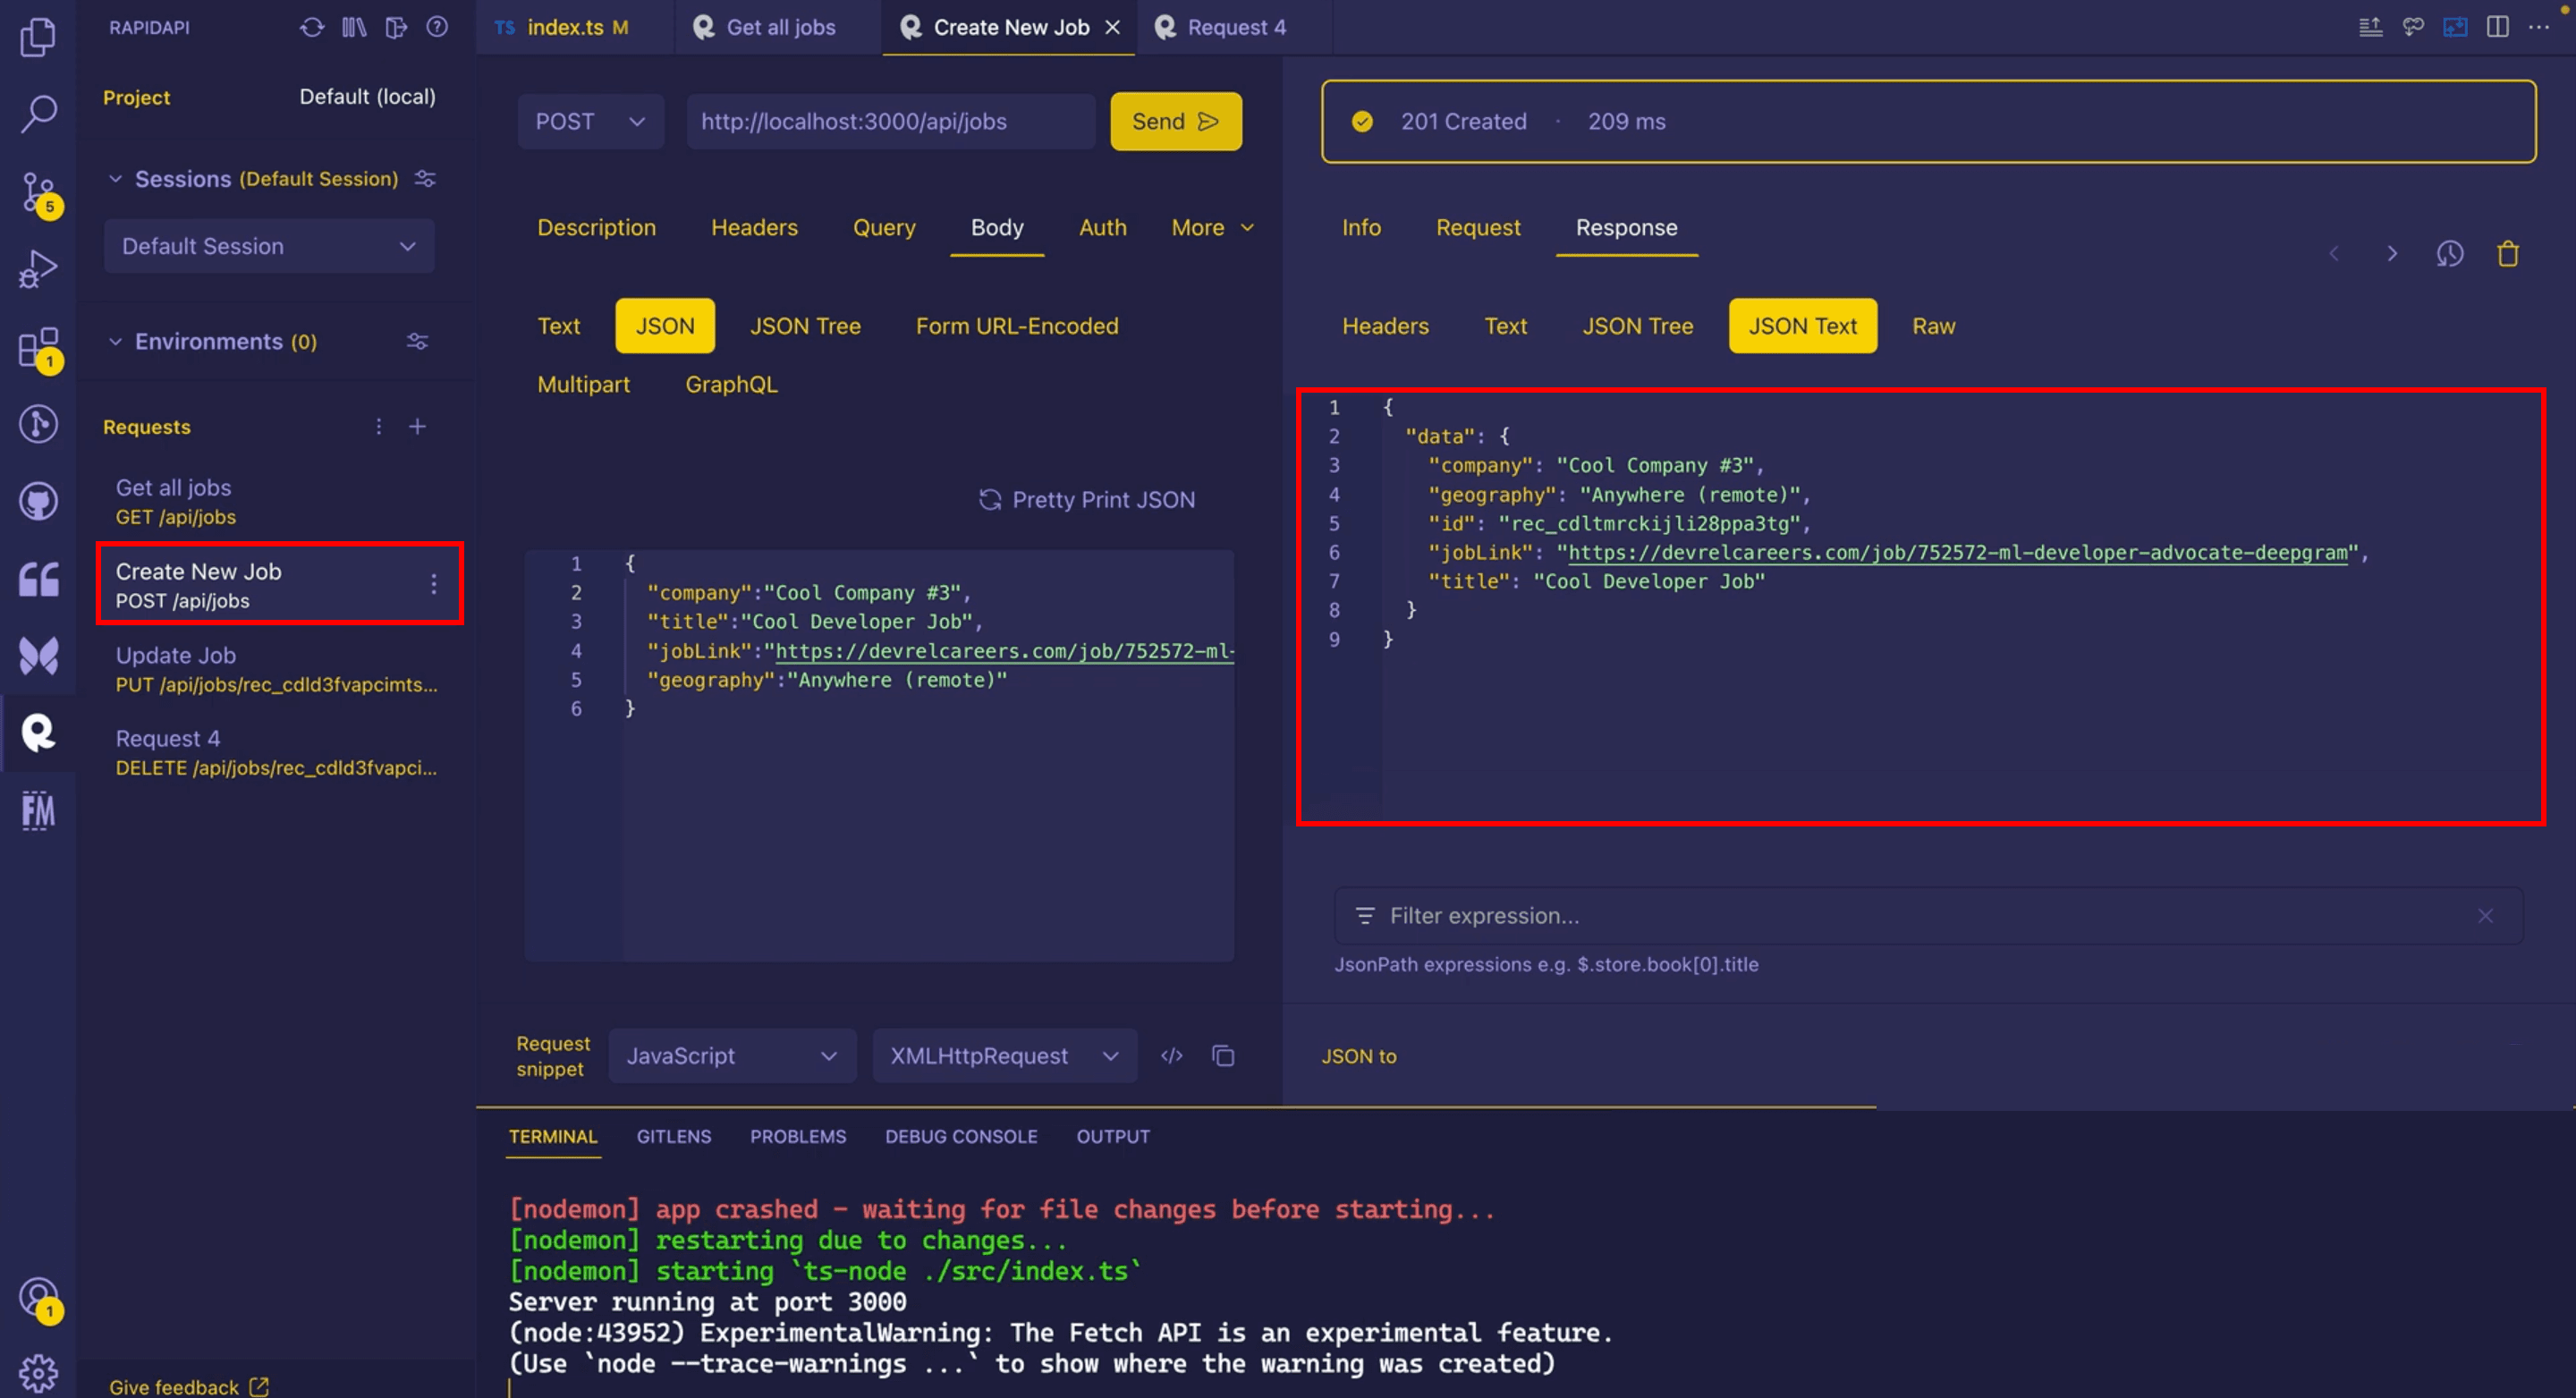
Task: Select GraphQL body type
Action: pos(731,384)
